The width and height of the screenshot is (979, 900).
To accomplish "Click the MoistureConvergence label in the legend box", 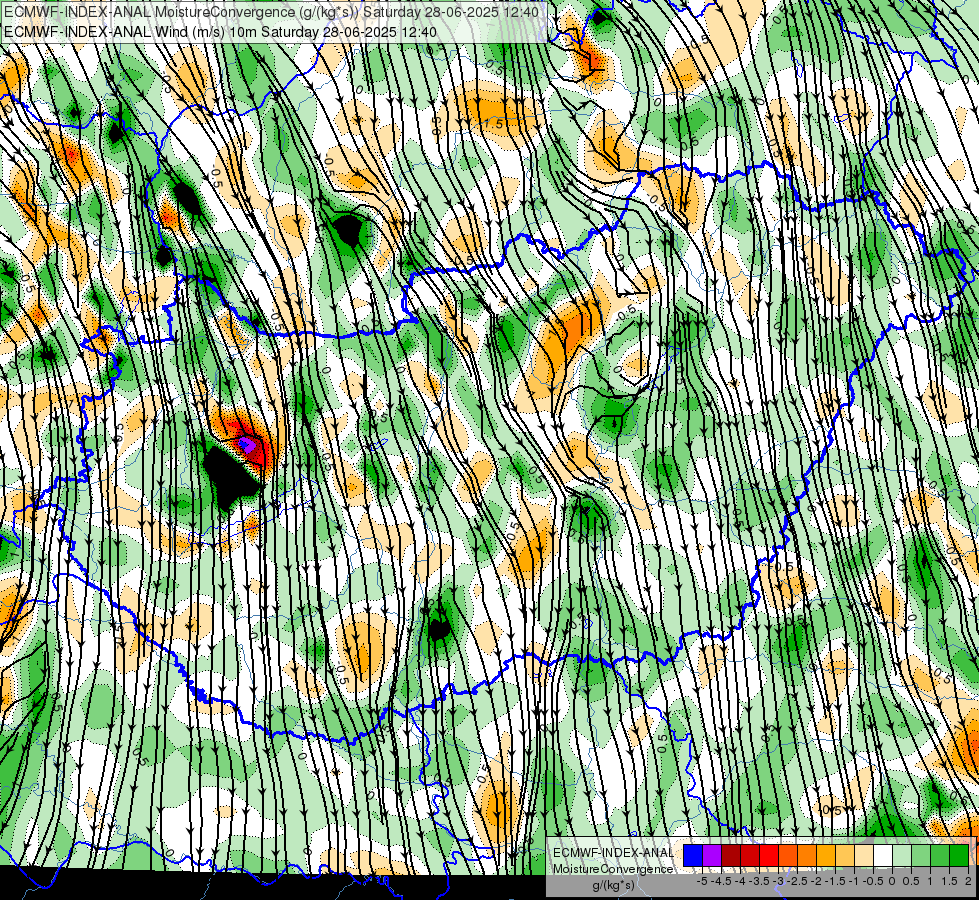I will point(613,869).
